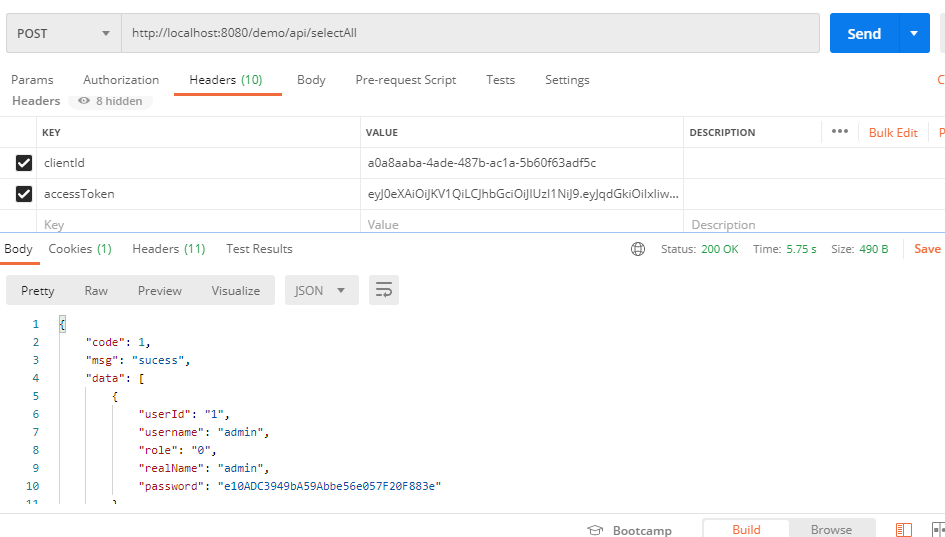This screenshot has height=537, width=945.
Task: Select the Raw view mode
Action: (x=96, y=290)
